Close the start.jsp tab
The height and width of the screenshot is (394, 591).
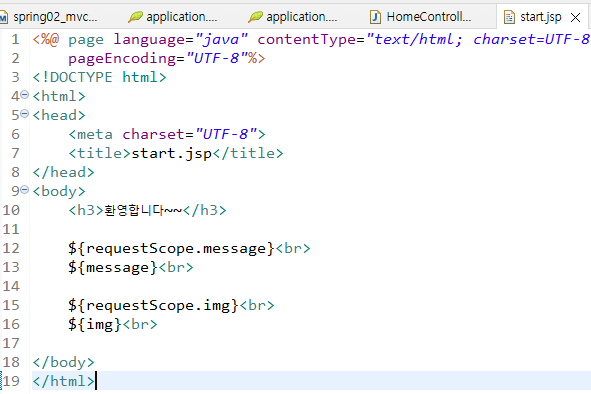[x=576, y=17]
